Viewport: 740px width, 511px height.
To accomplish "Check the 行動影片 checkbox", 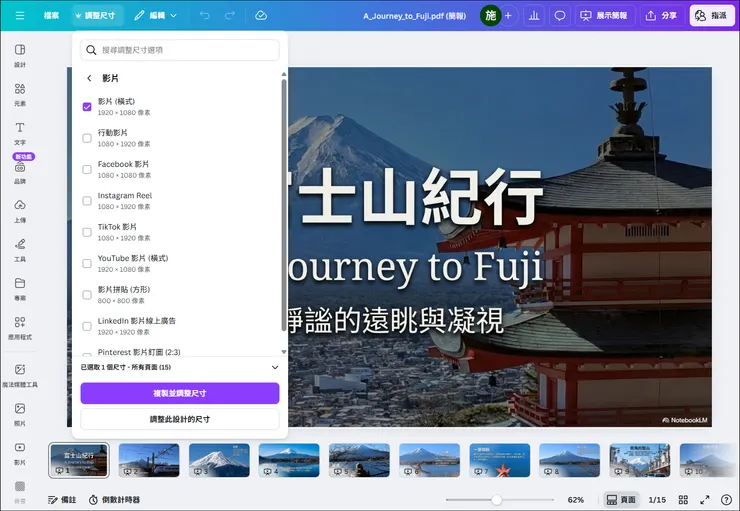I will click(87, 138).
